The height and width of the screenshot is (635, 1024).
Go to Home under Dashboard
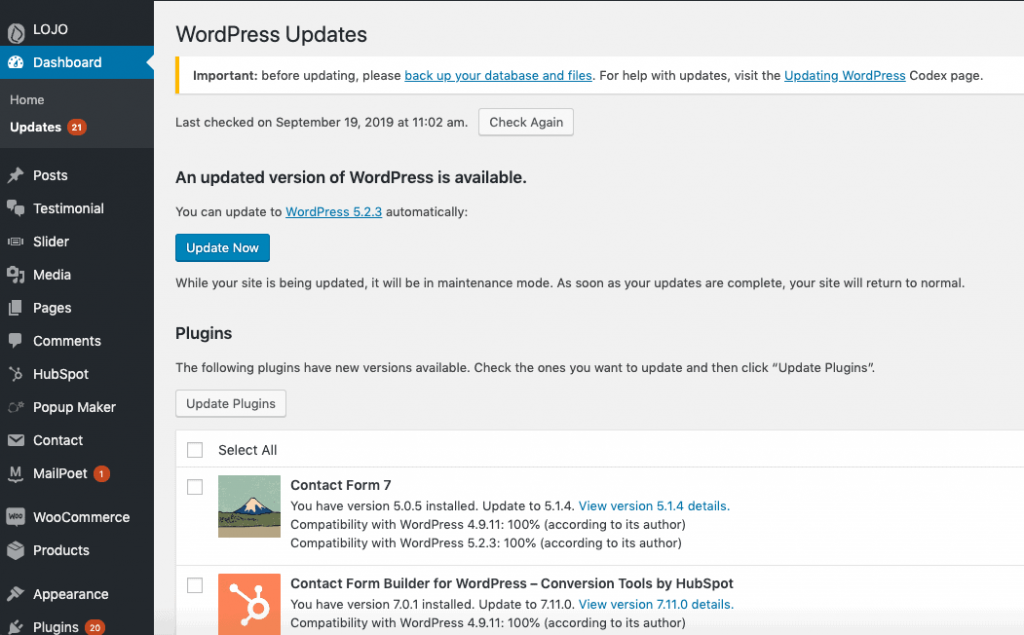[27, 100]
